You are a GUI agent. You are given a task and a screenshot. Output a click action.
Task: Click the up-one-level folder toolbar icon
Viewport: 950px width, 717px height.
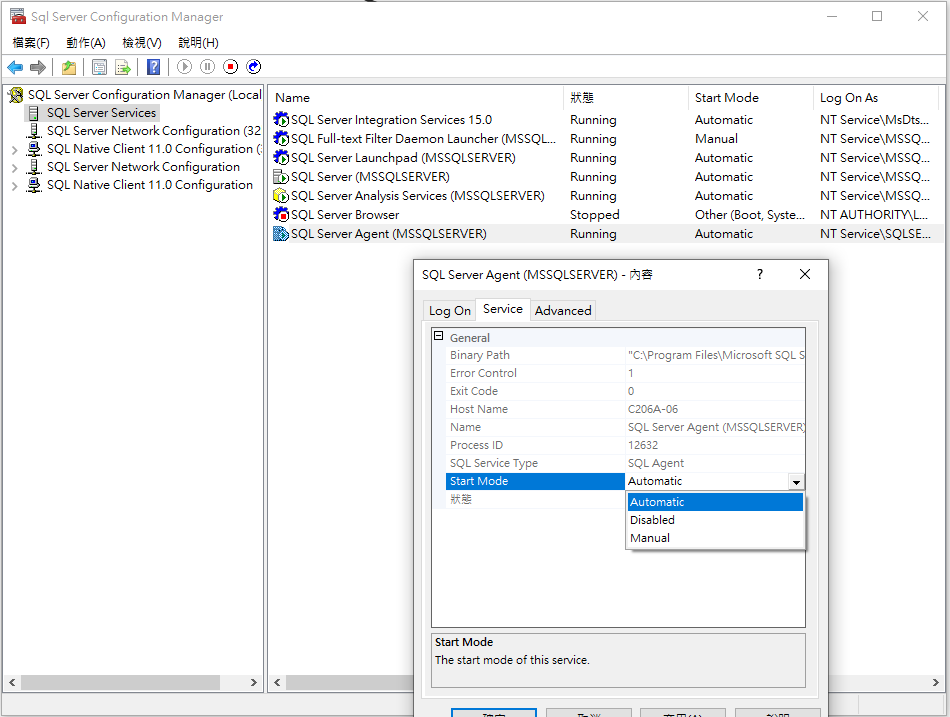pos(67,67)
